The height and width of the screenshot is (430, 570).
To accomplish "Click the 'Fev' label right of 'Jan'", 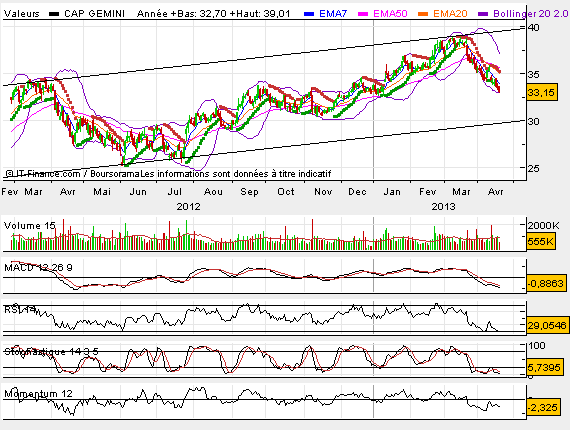I will [x=427, y=192].
